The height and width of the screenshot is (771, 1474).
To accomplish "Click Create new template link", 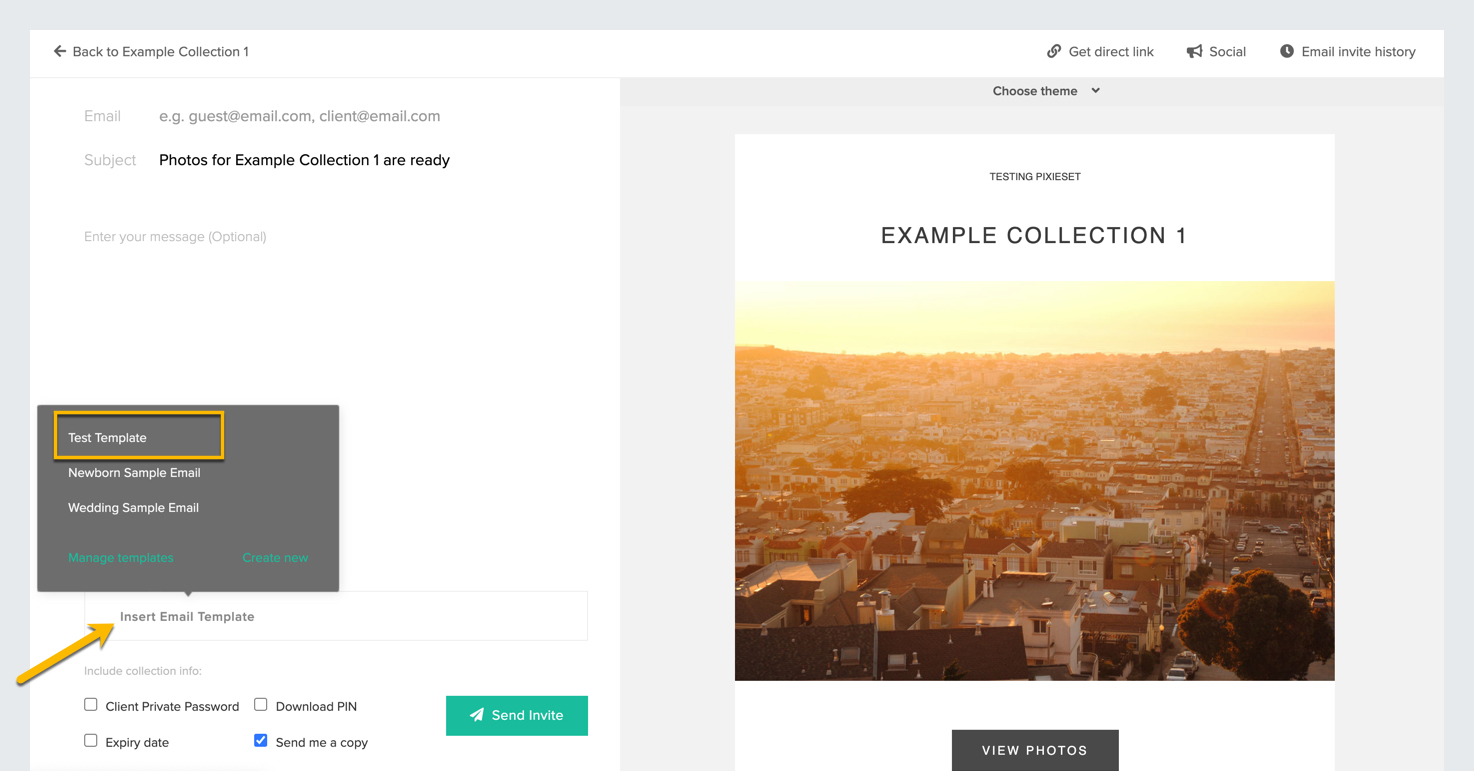I will (275, 558).
